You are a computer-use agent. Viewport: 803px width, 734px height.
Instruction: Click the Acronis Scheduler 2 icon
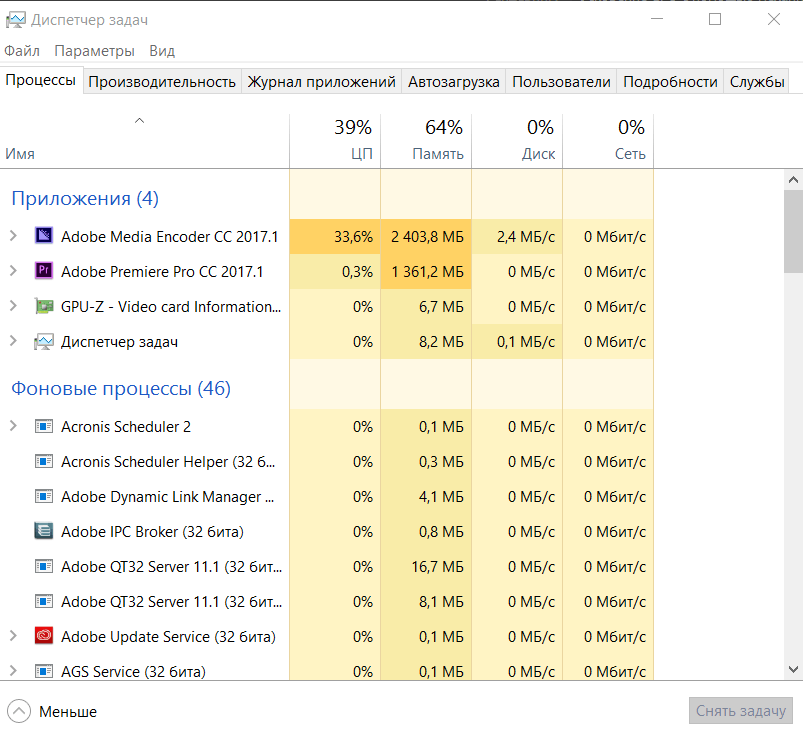point(44,426)
